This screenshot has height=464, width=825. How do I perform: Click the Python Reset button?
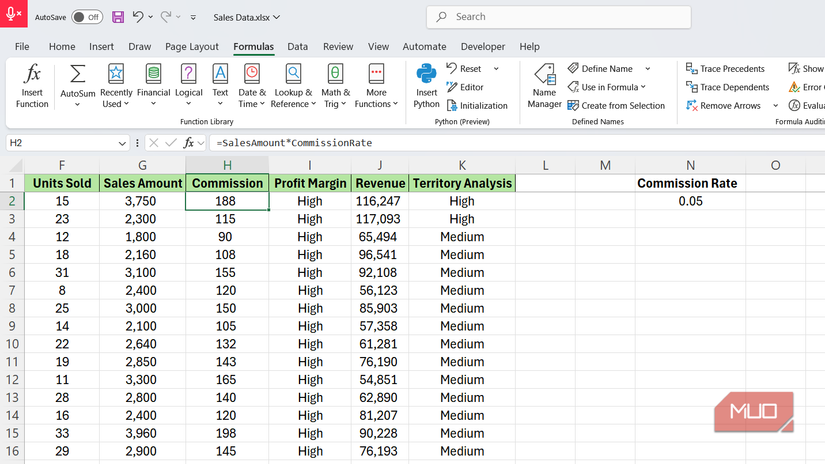(x=464, y=68)
